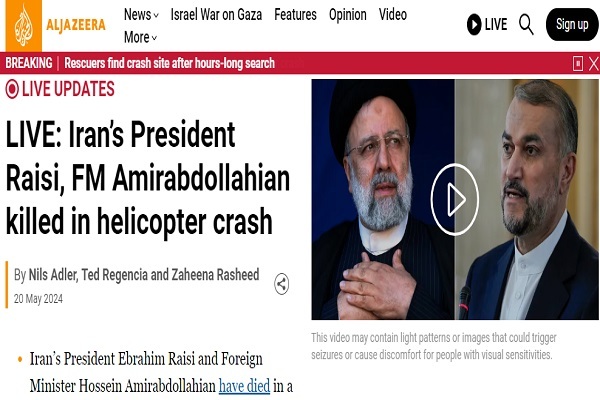Open breaking headline about rescuers finding crash site
This screenshot has width=600, height=400.
pyautogui.click(x=169, y=63)
